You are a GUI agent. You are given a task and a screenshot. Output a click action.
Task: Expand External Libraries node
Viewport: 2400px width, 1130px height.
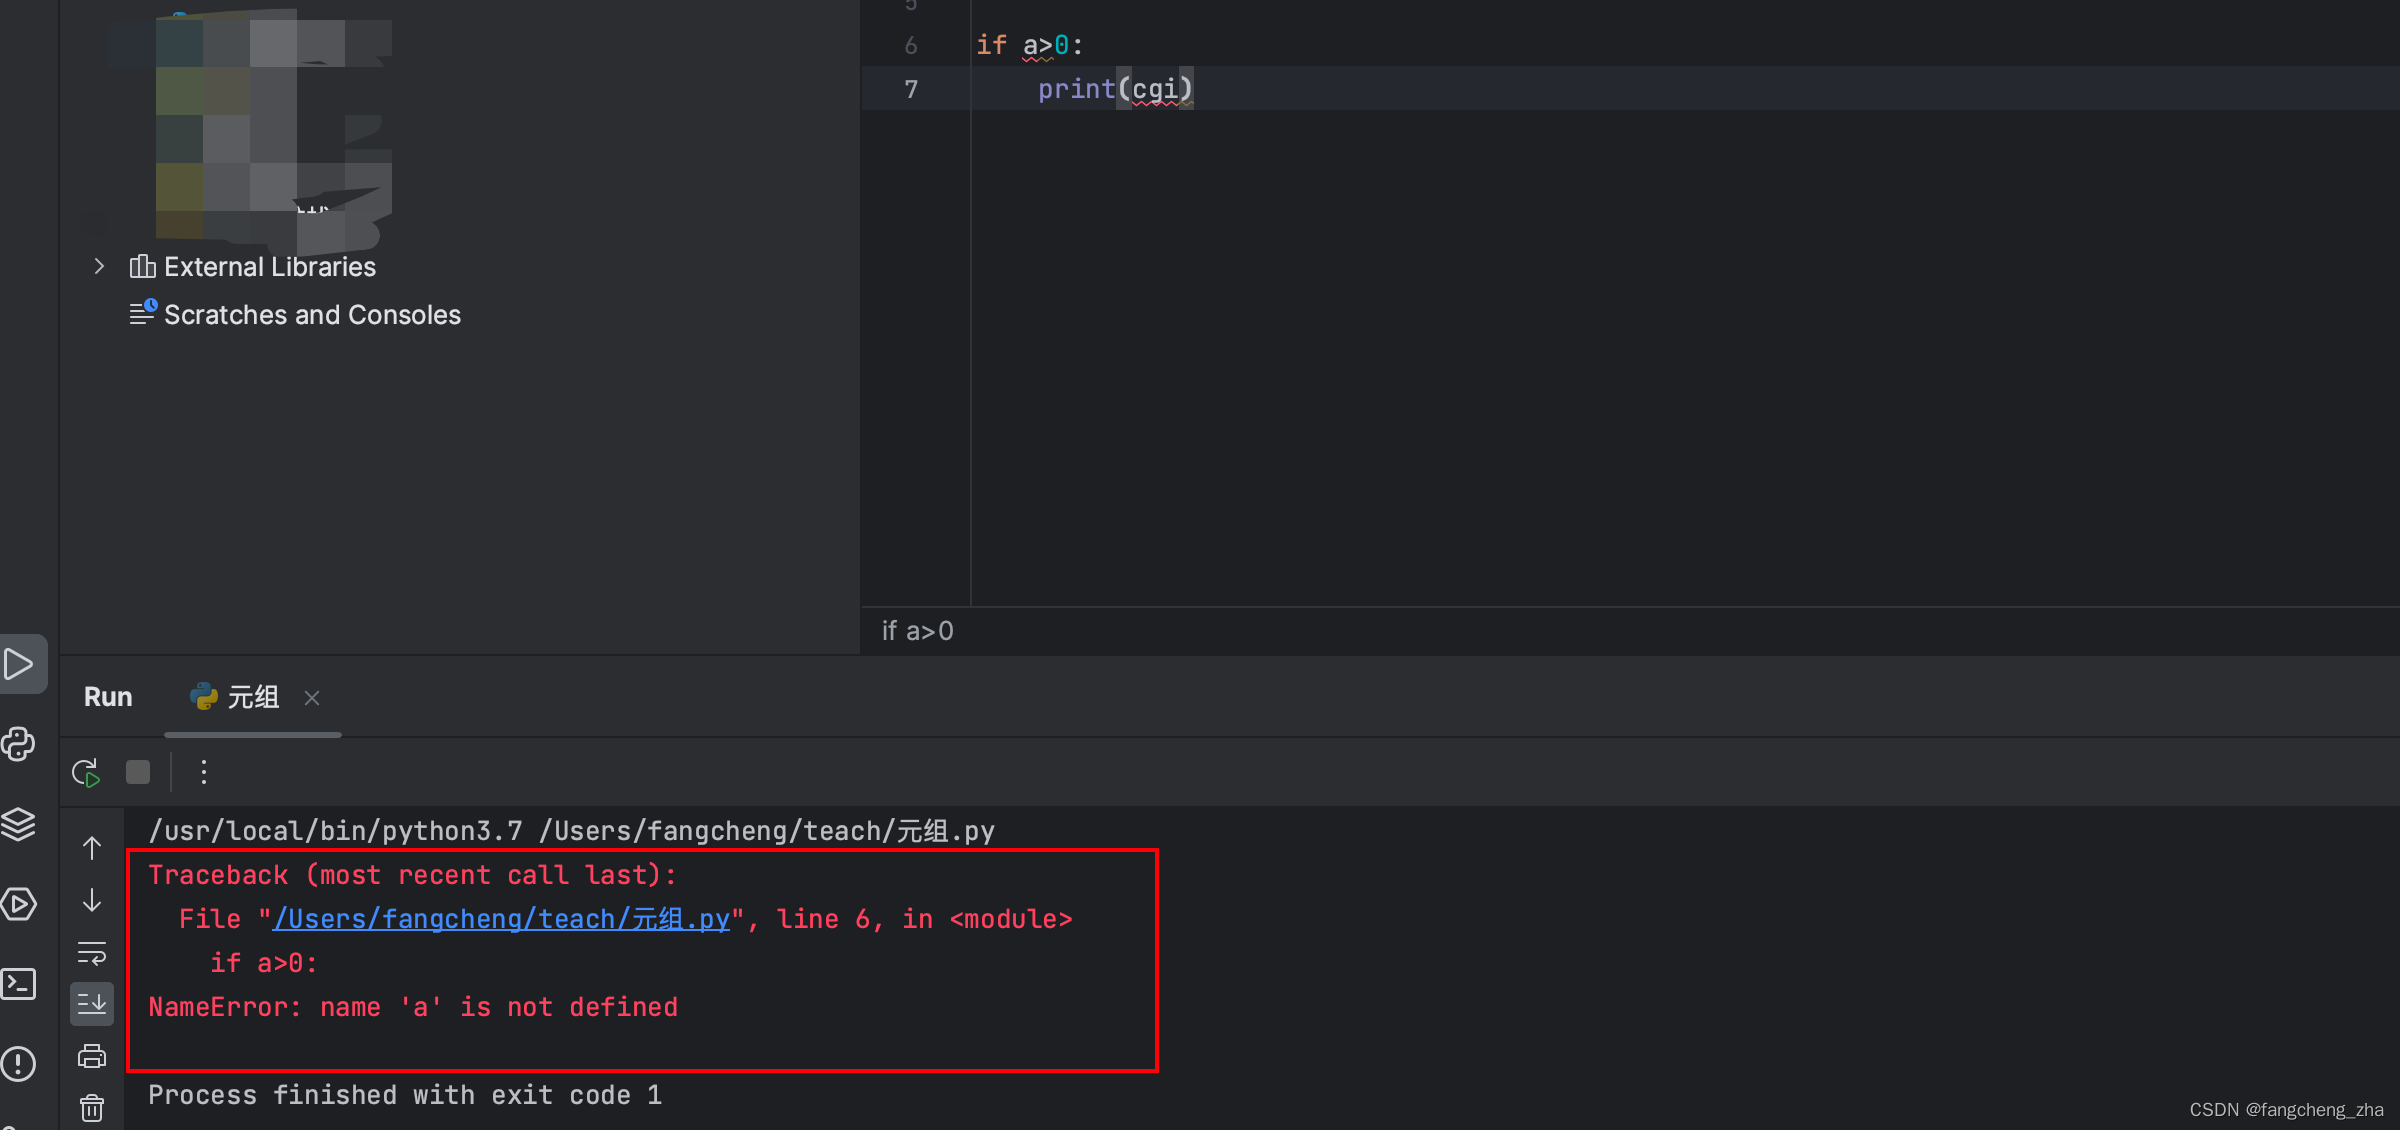[x=99, y=266]
